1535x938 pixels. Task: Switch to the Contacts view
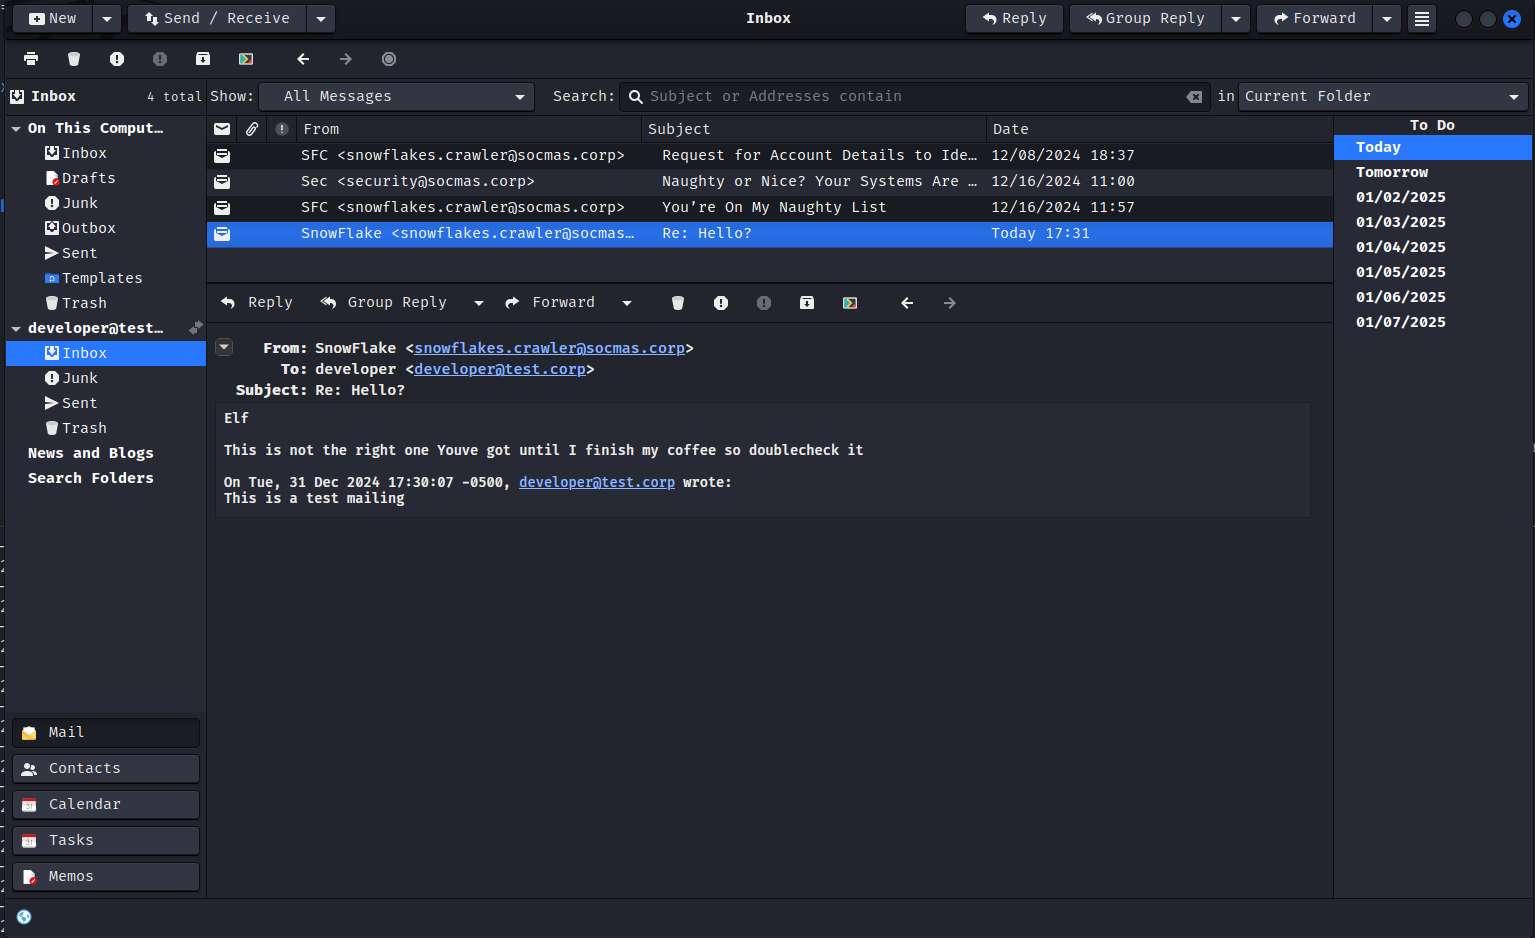tap(106, 768)
